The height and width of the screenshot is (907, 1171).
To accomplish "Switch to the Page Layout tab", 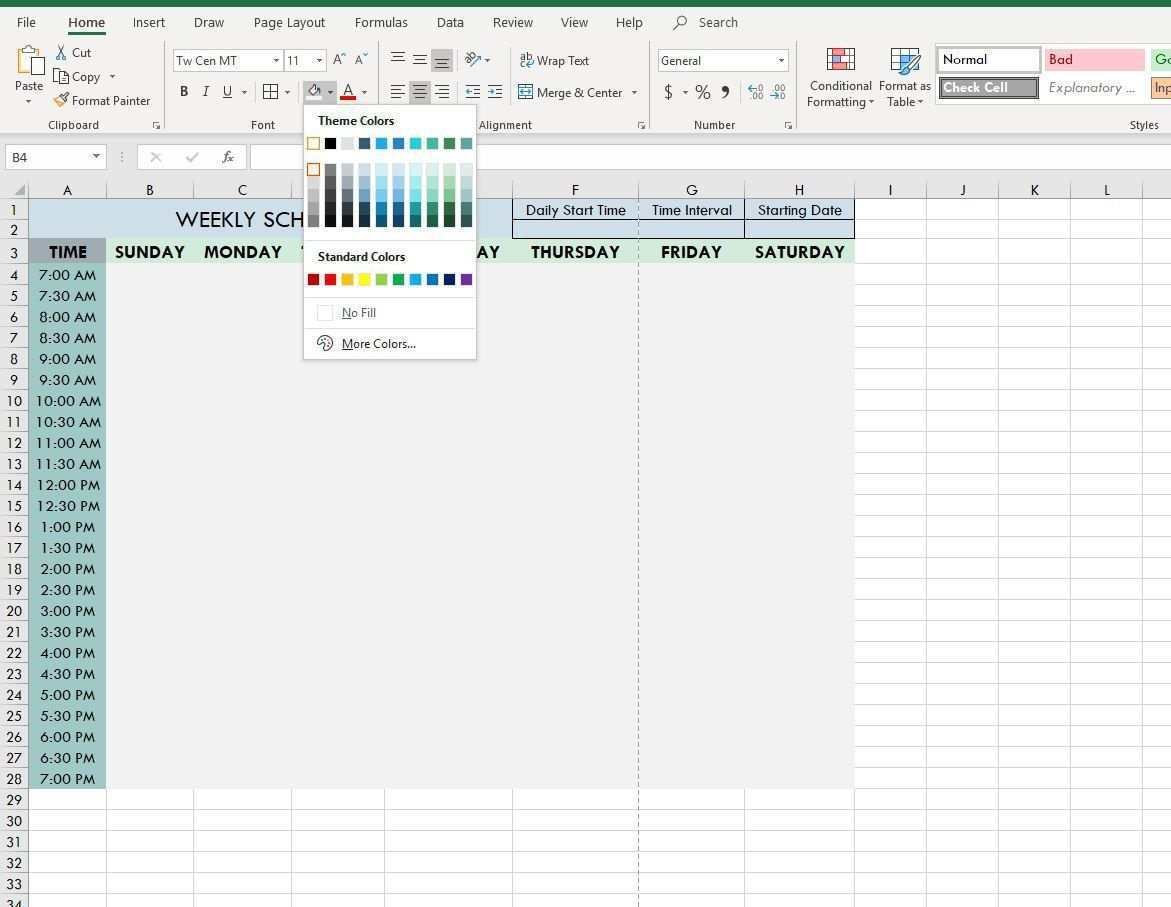I will 289,22.
